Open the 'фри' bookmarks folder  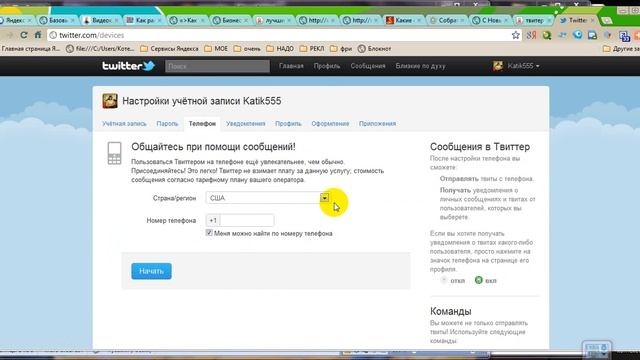point(341,49)
